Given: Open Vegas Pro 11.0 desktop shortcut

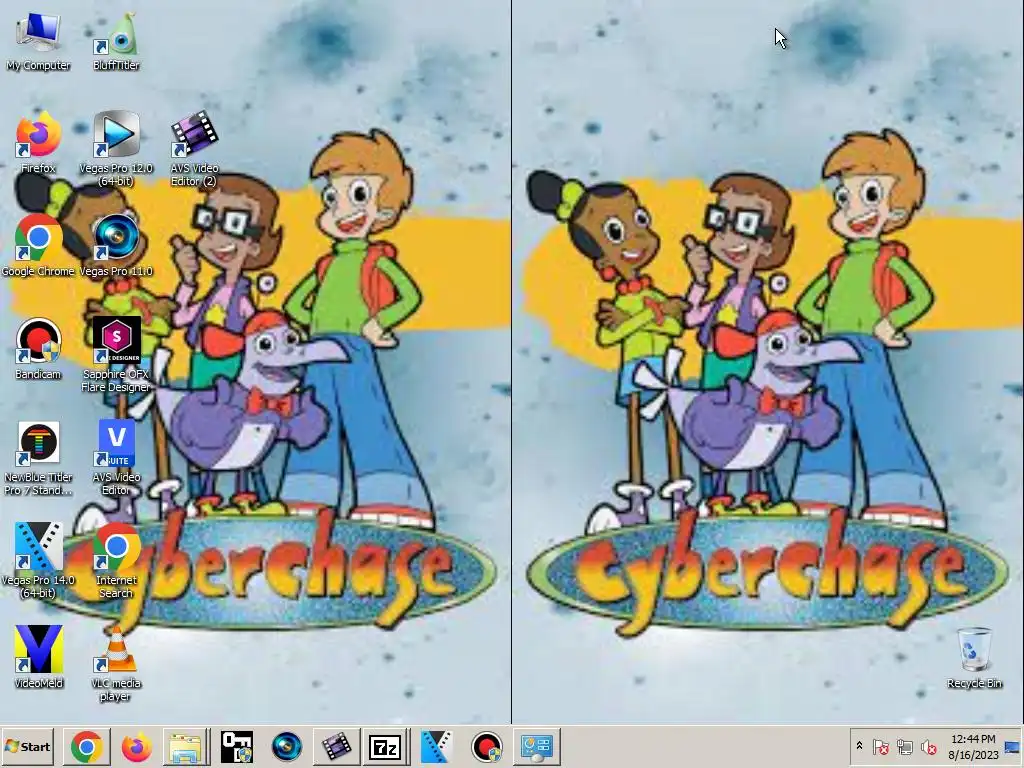Looking at the screenshot, I should [116, 246].
